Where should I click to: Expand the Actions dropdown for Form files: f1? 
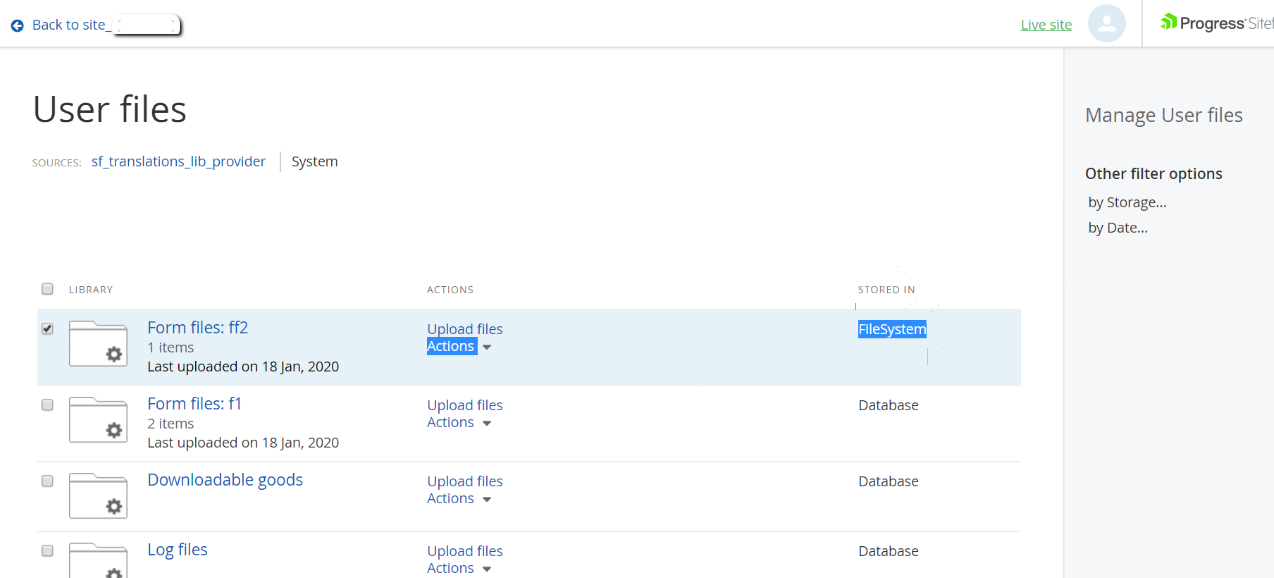pyautogui.click(x=459, y=423)
